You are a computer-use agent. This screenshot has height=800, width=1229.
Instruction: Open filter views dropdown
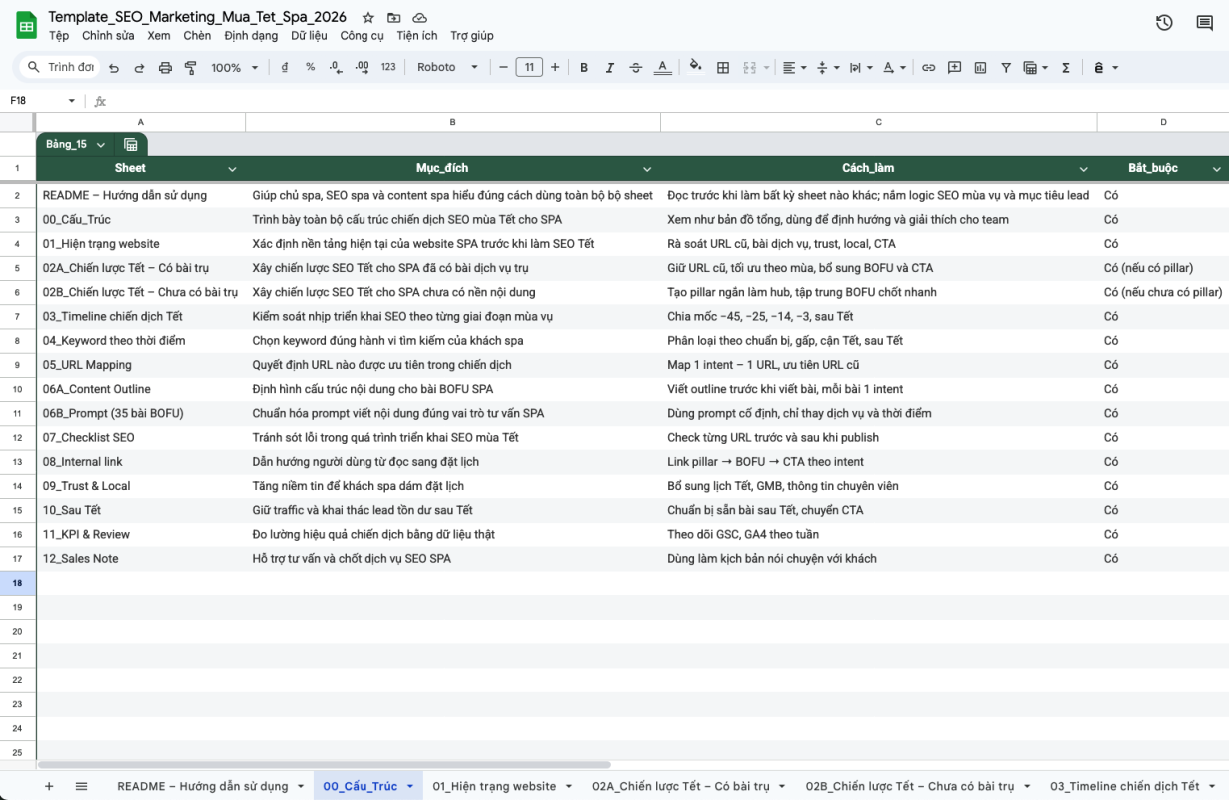click(x=1035, y=67)
